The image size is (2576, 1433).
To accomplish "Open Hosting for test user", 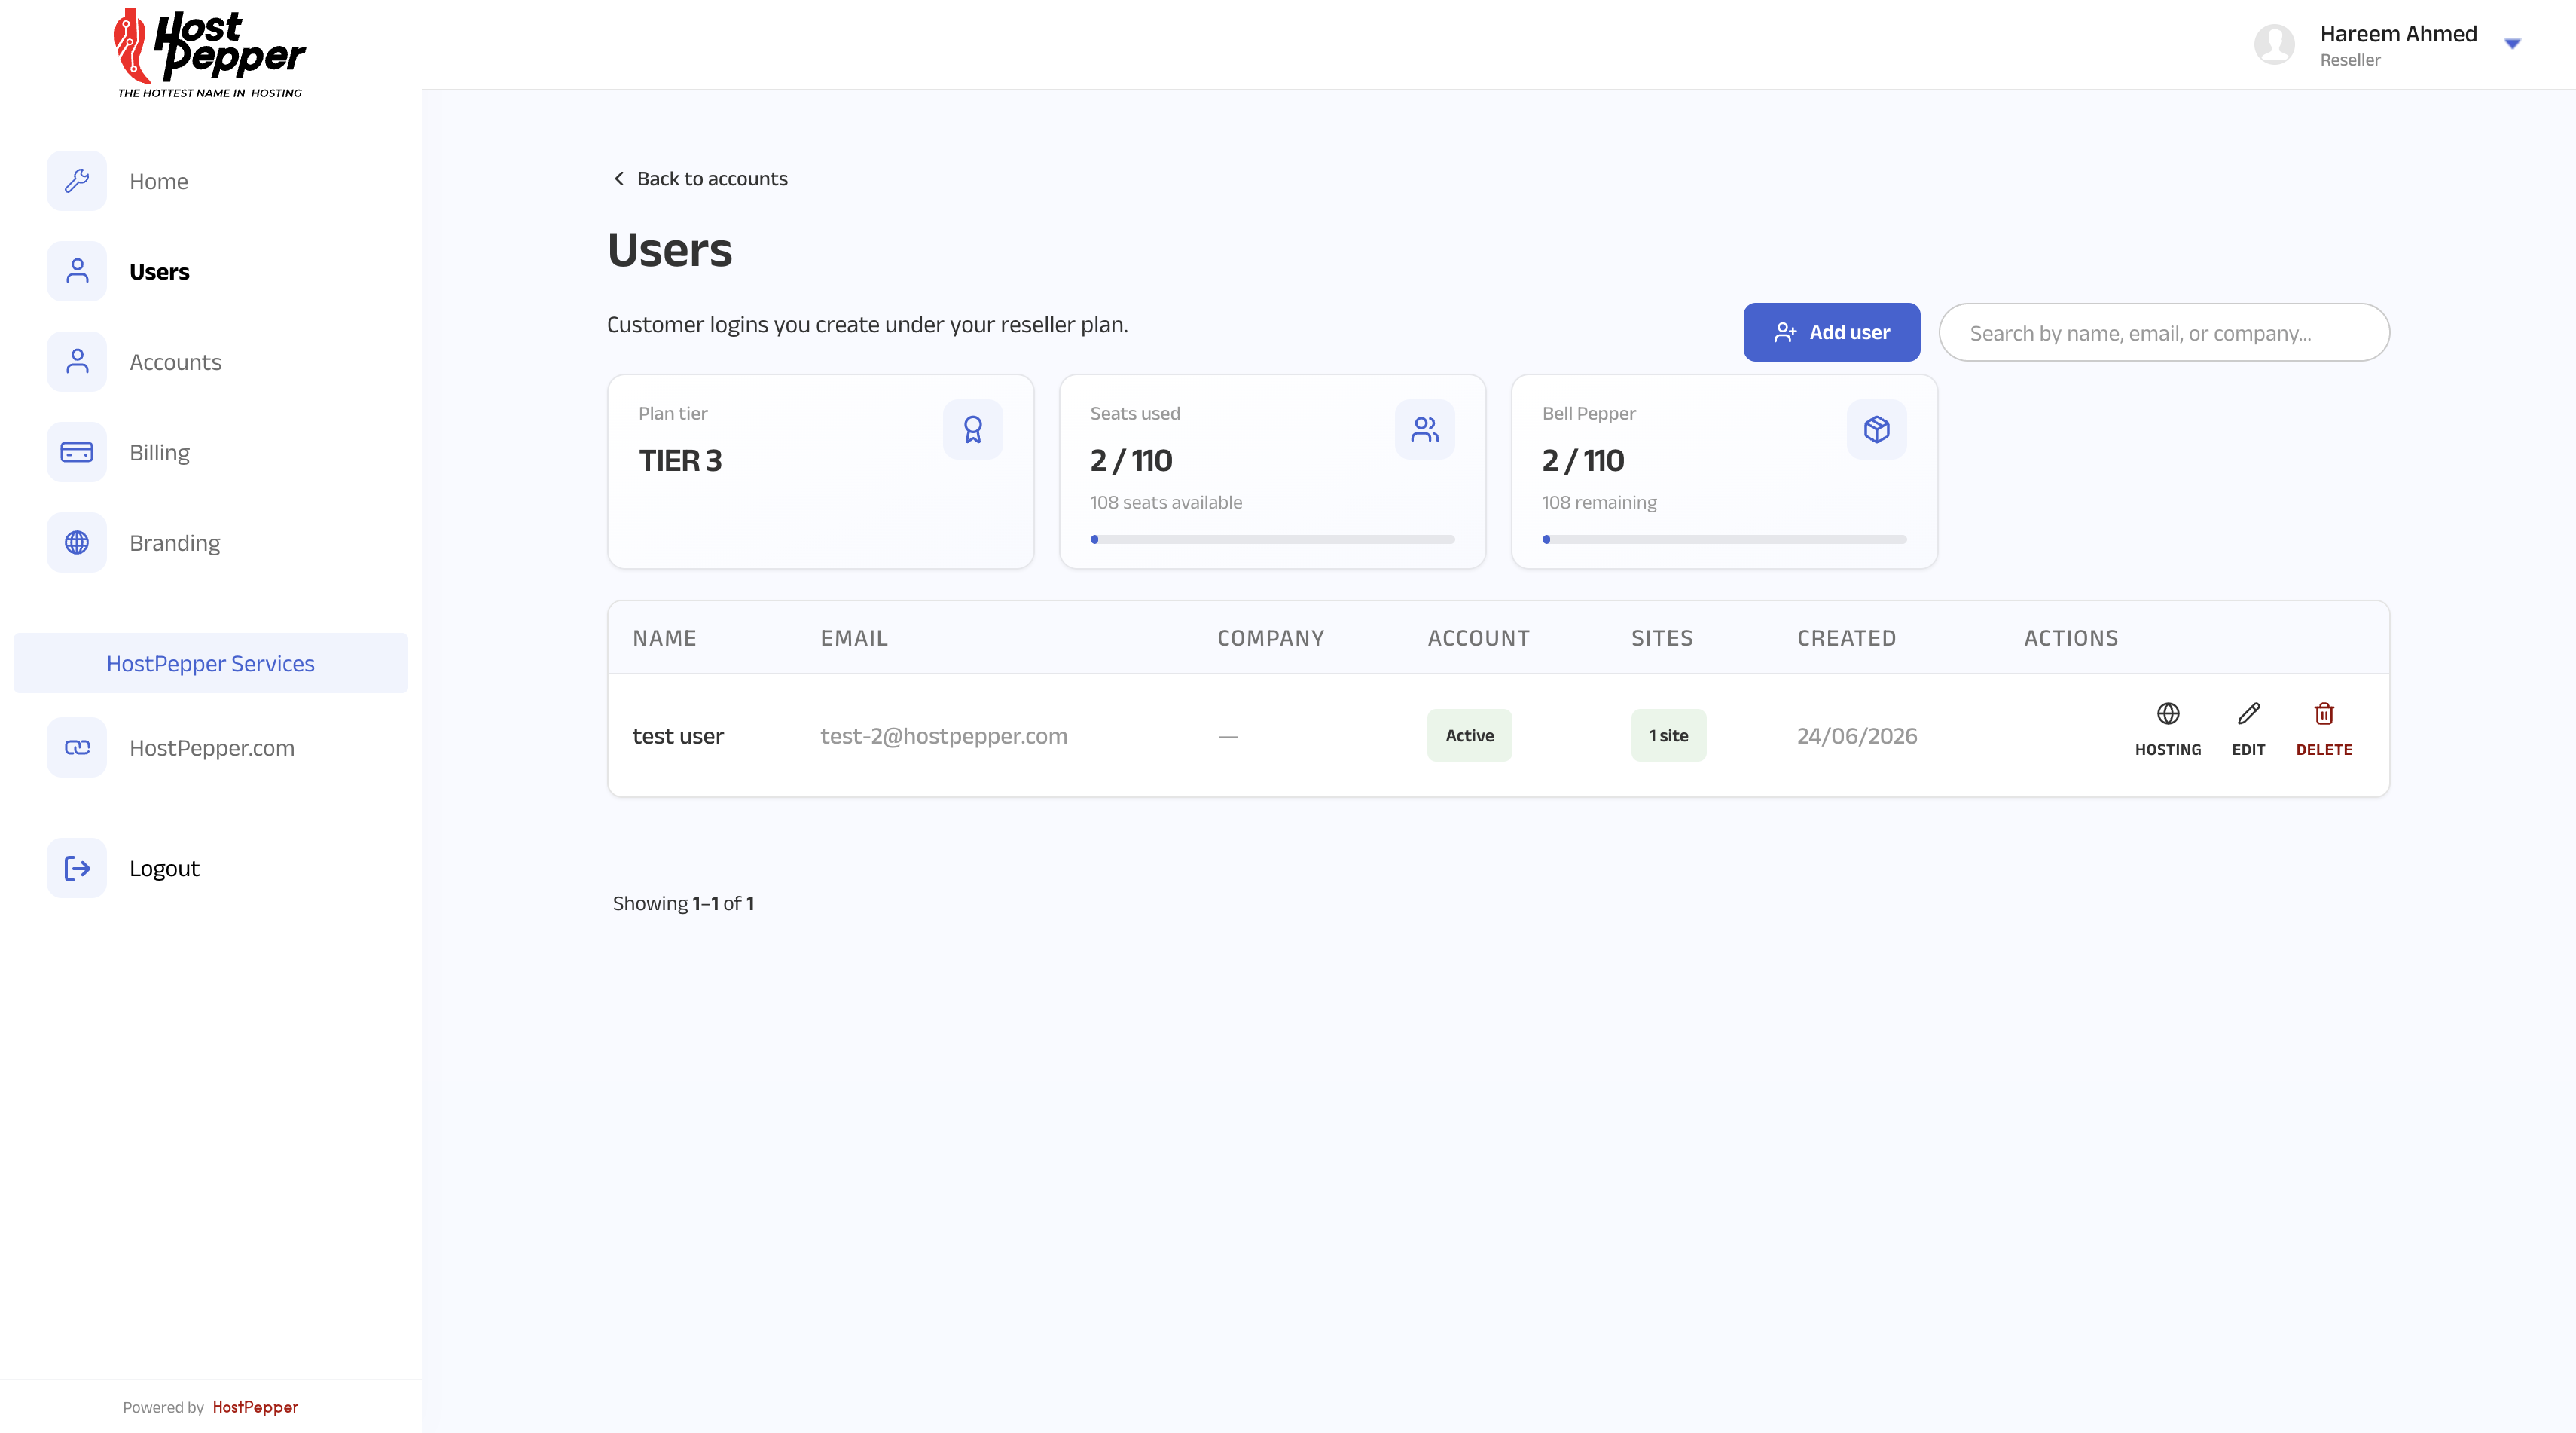I will pos(2168,730).
